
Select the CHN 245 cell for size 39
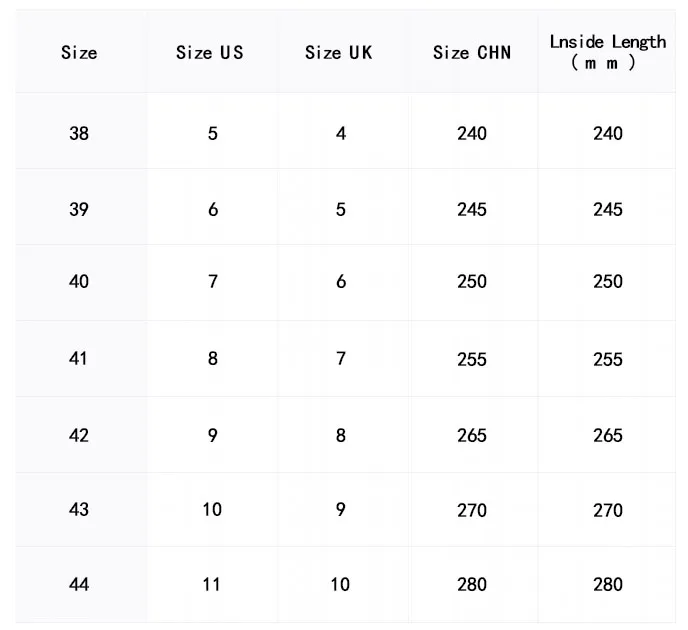coord(472,209)
